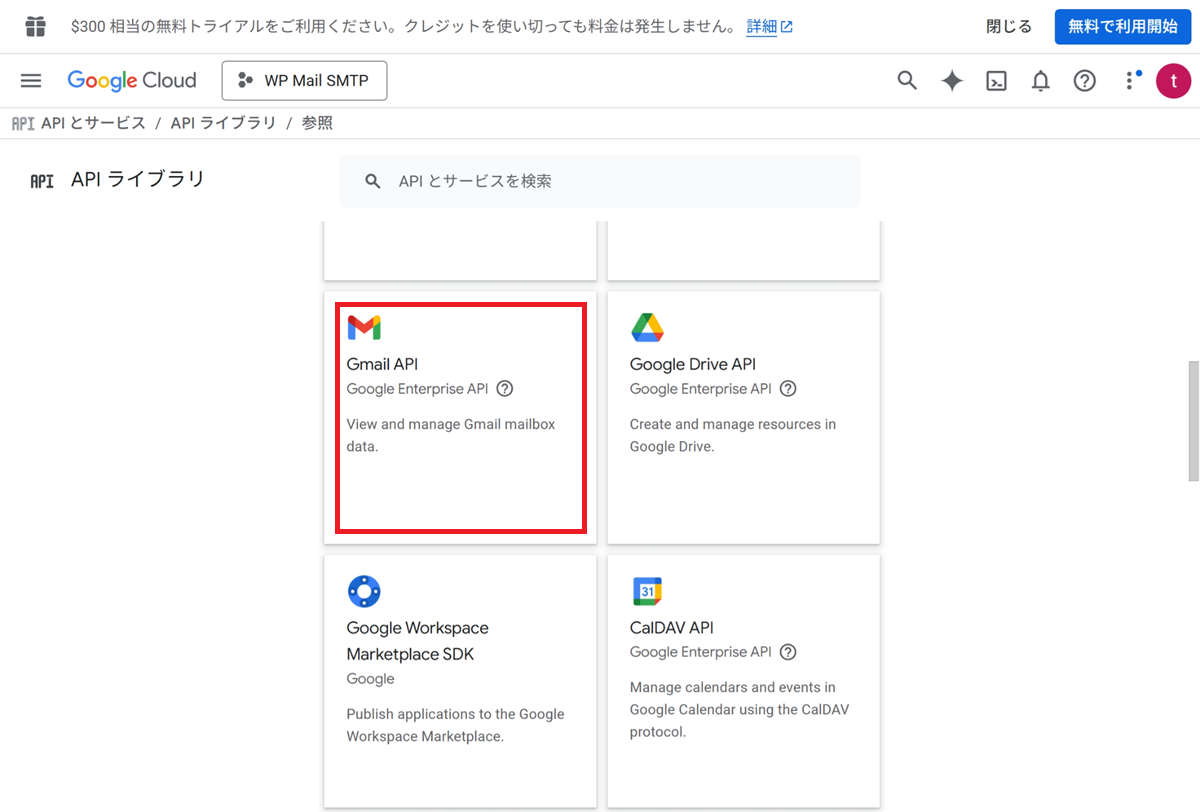Viewport: 1200px width, 812px height.
Task: Click the search magnifier in header
Action: 907,81
